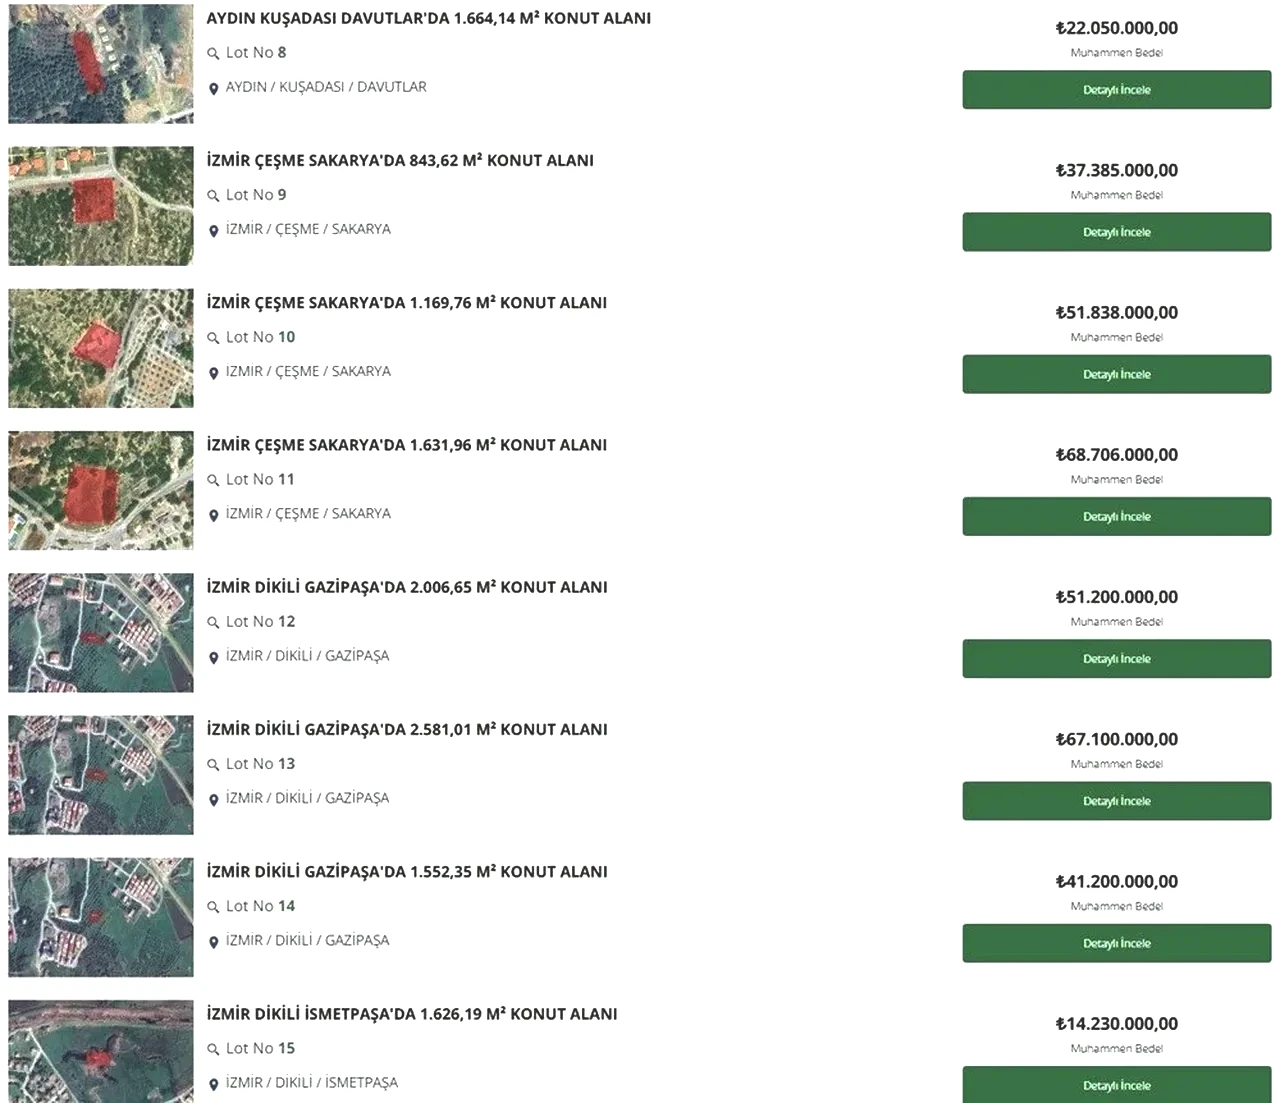Click Detaylı İncele under ₺51.838.000,00

point(1117,374)
